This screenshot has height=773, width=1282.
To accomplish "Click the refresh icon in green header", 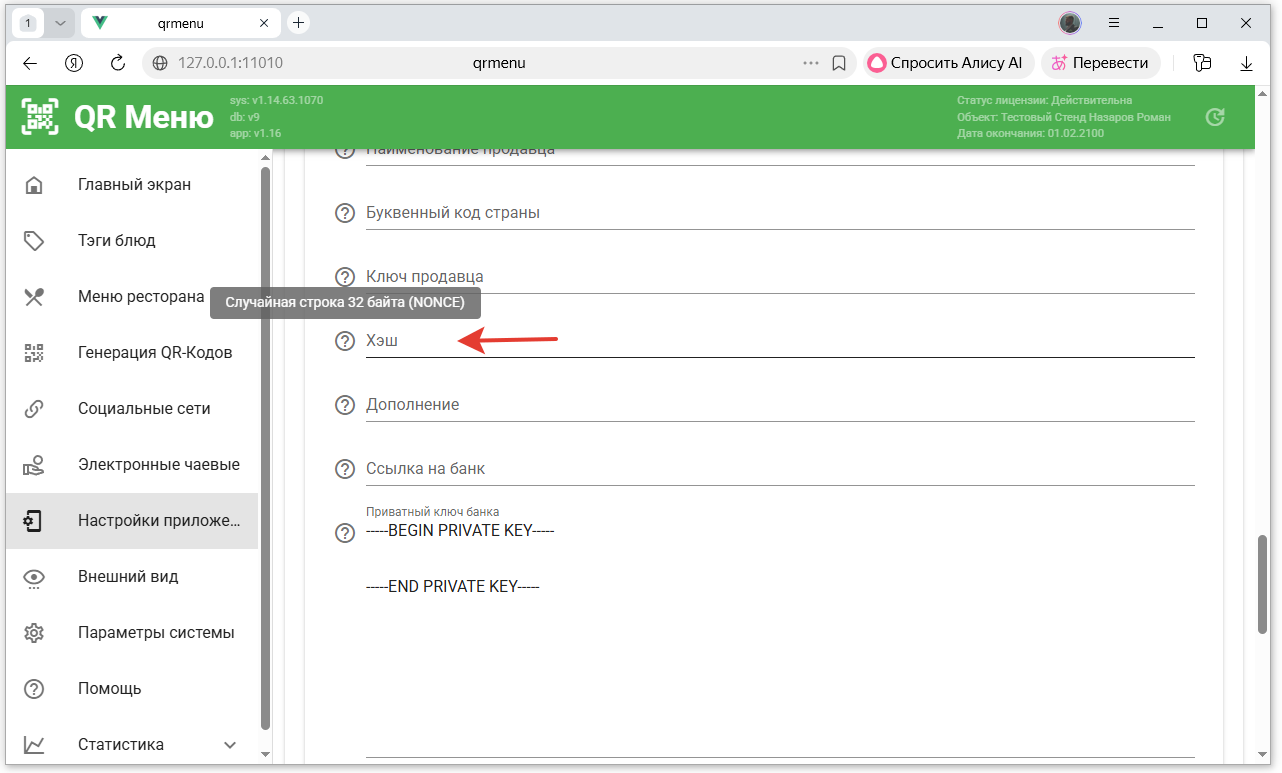I will pos(1215,117).
